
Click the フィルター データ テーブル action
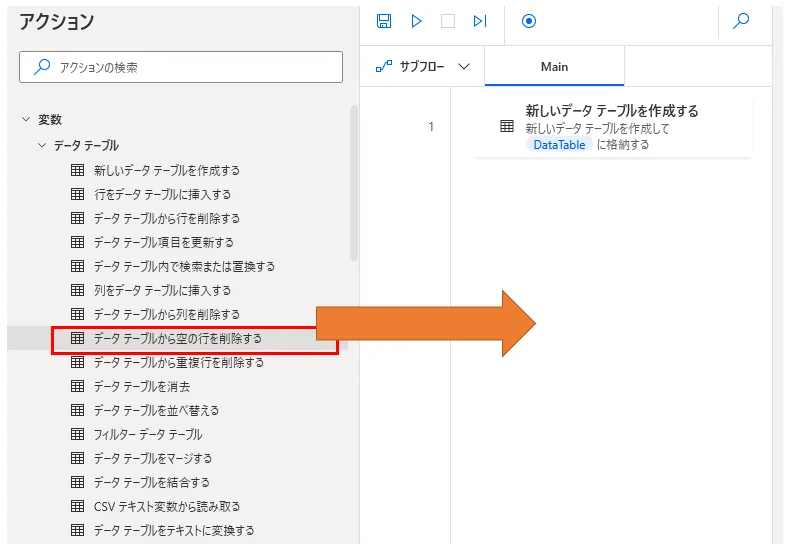point(147,434)
